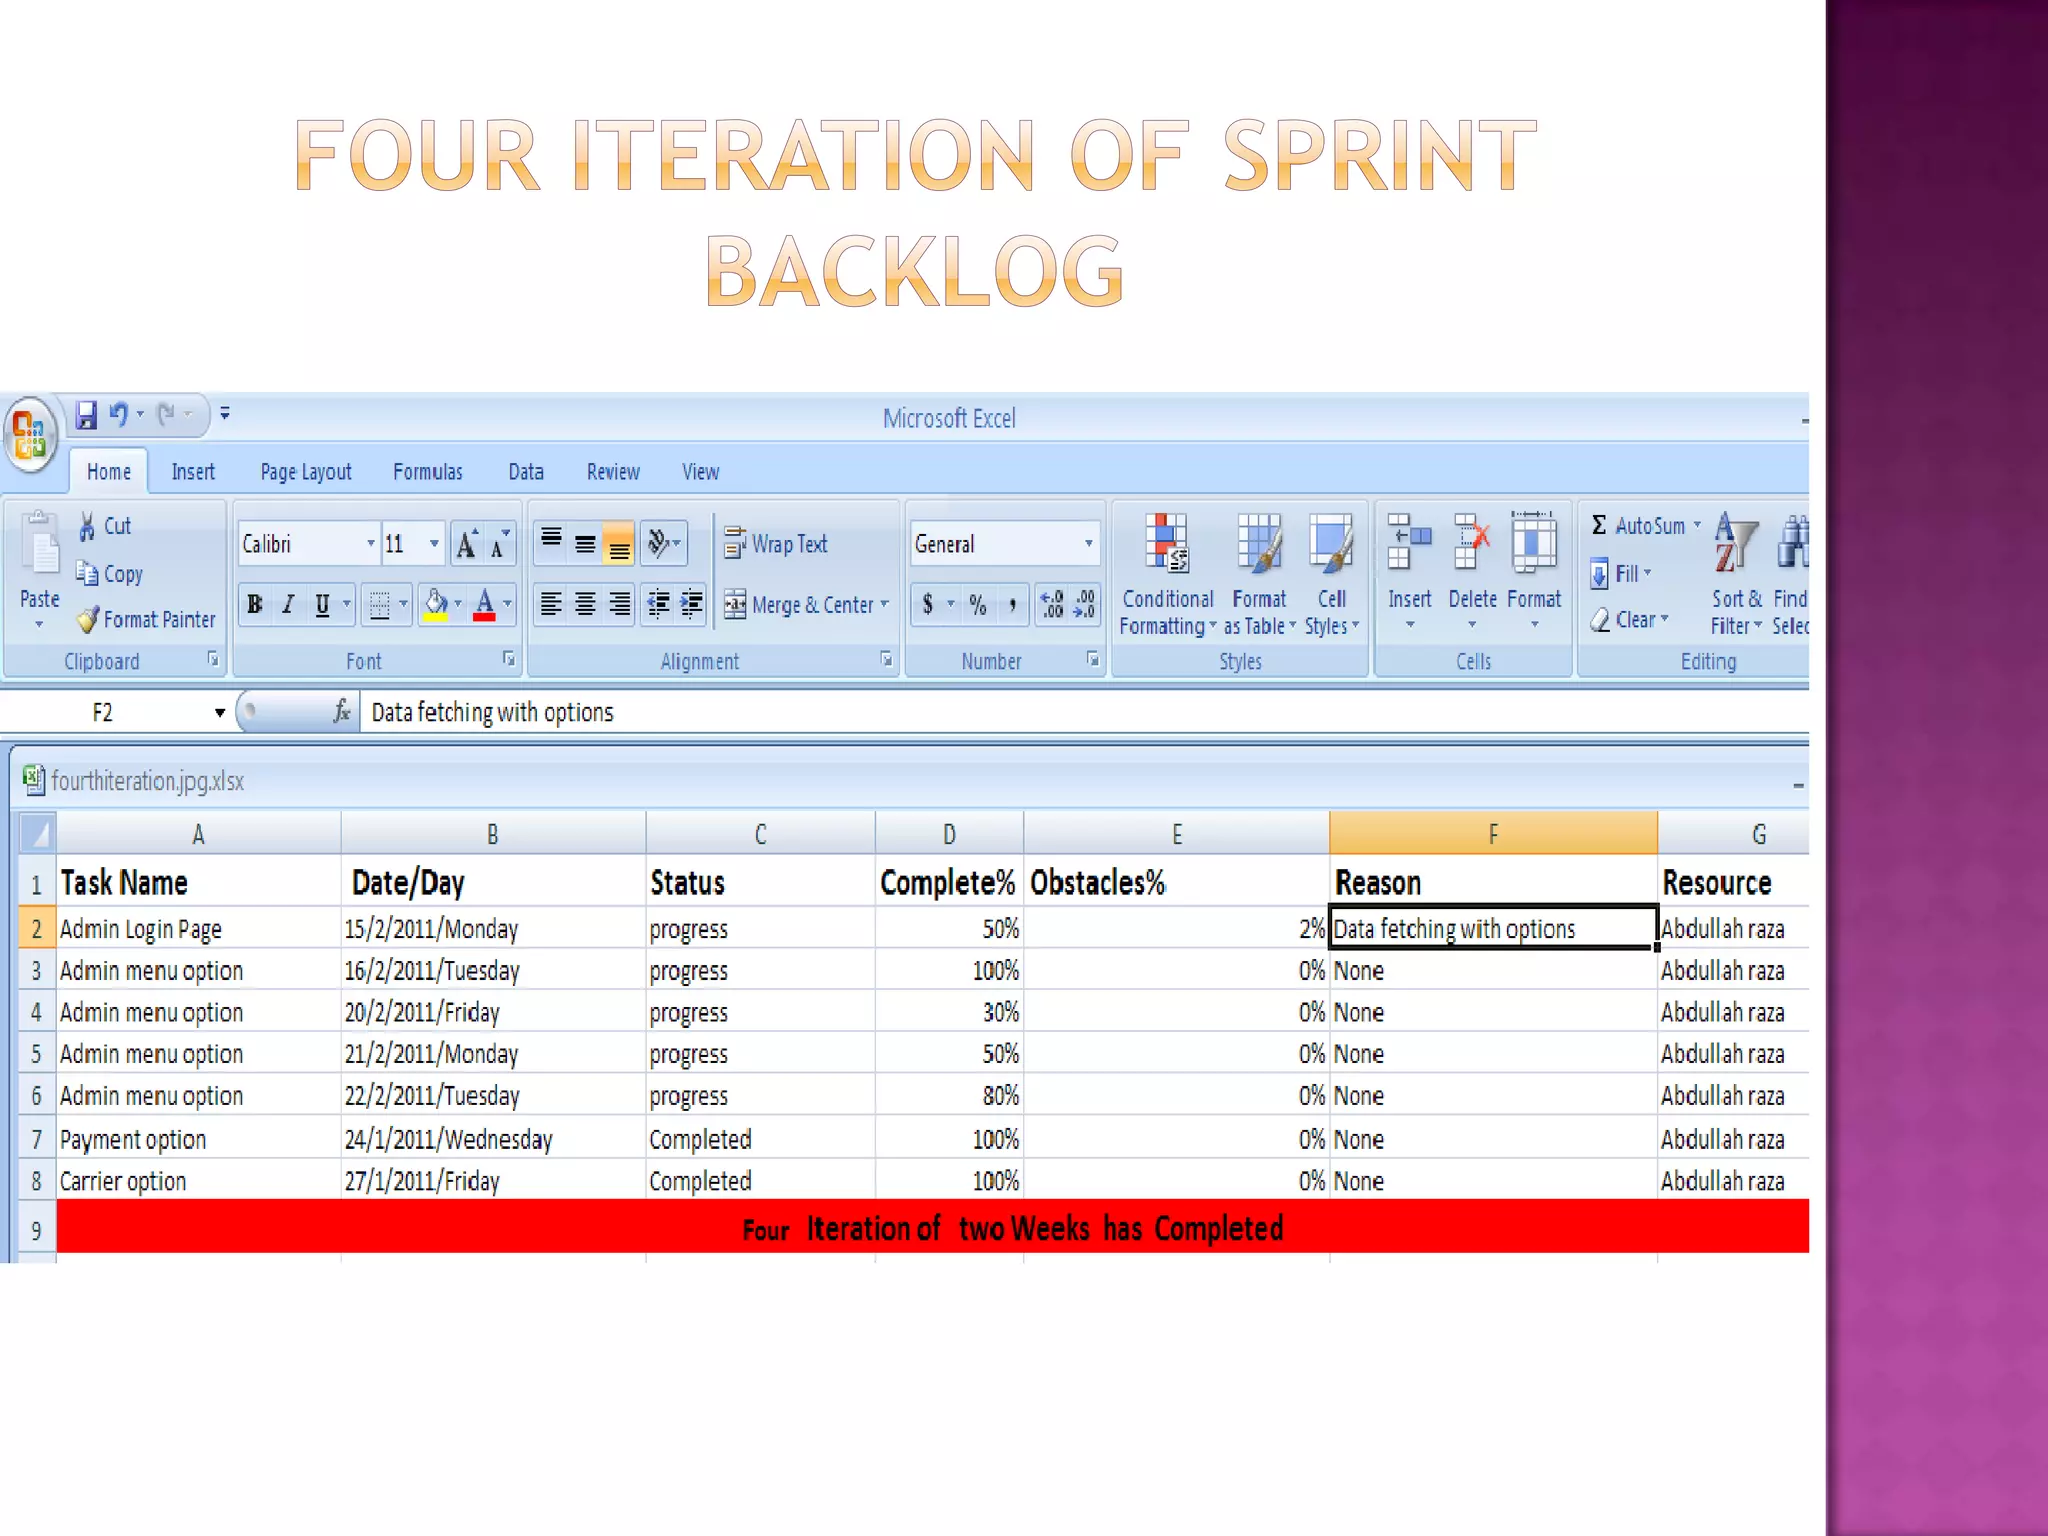Toggle italic formatting

click(x=288, y=604)
